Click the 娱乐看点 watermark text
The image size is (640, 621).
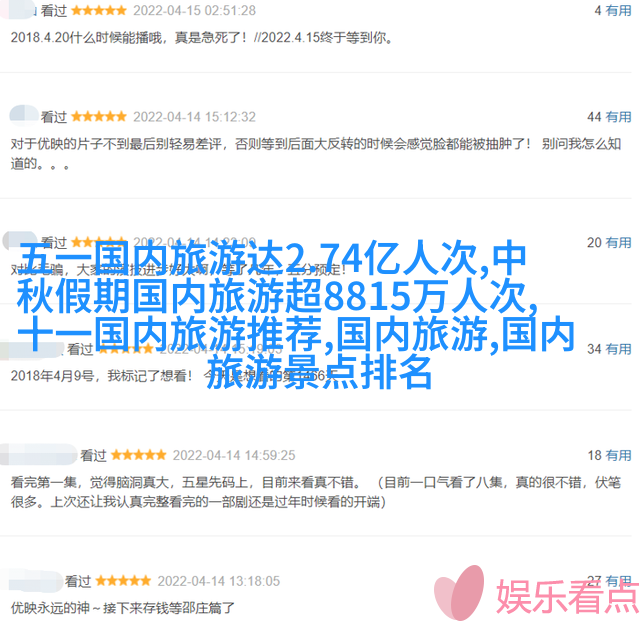pyautogui.click(x=568, y=597)
